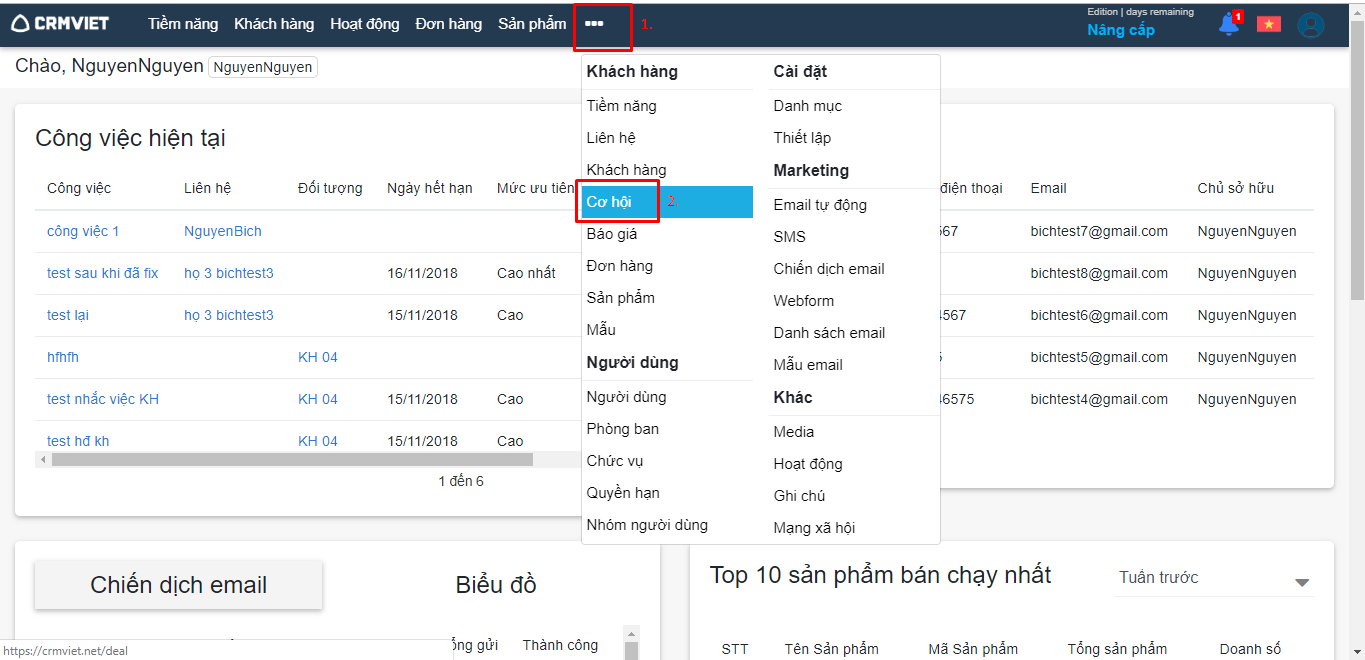Screen dimensions: 1365x660
Task: Click the CRMVIET logo icon
Action: (x=20, y=24)
